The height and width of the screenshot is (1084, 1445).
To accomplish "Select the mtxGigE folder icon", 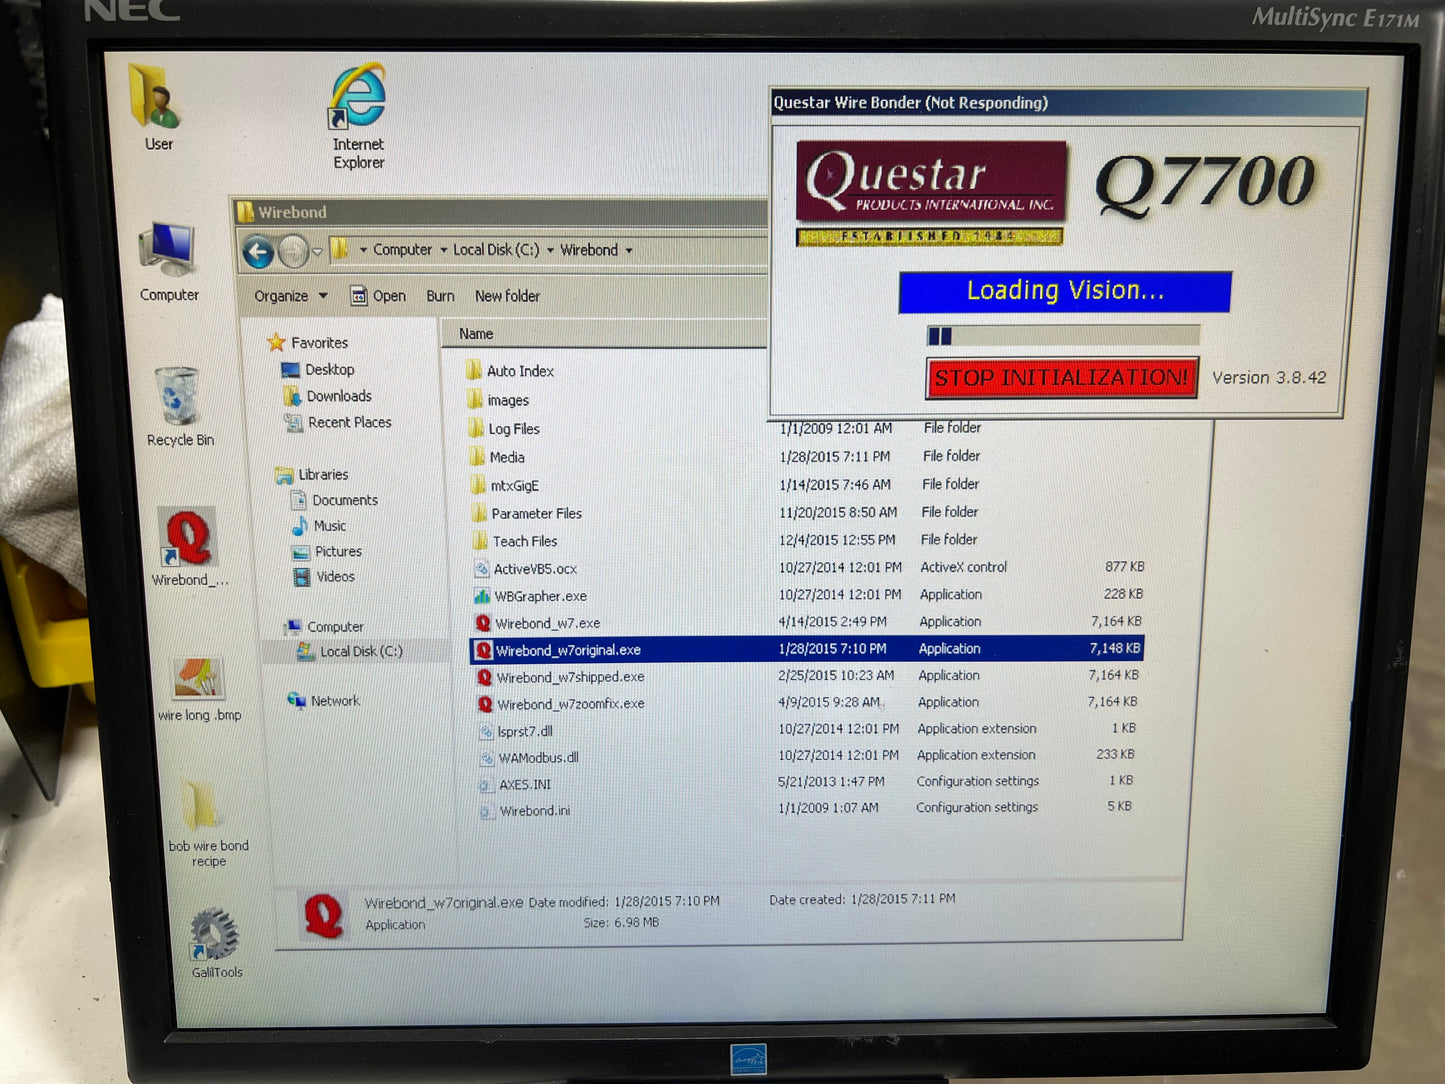I will 478,485.
